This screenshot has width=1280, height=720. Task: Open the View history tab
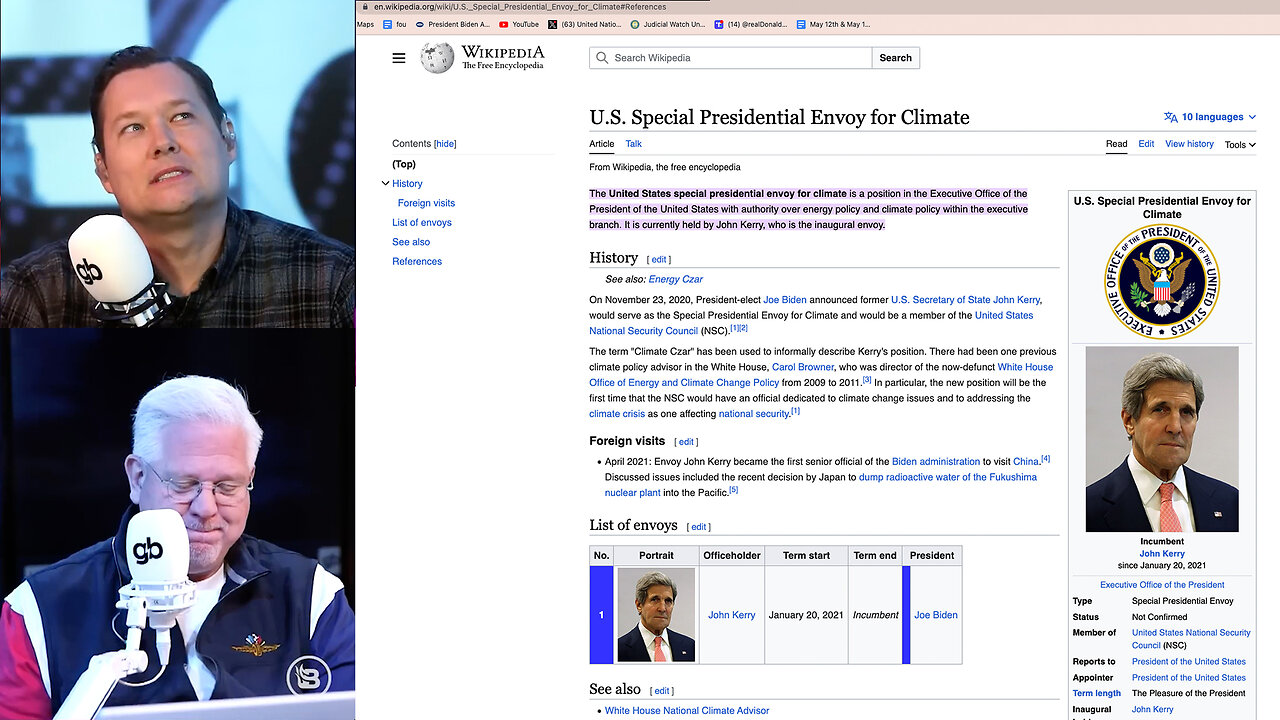point(1189,144)
